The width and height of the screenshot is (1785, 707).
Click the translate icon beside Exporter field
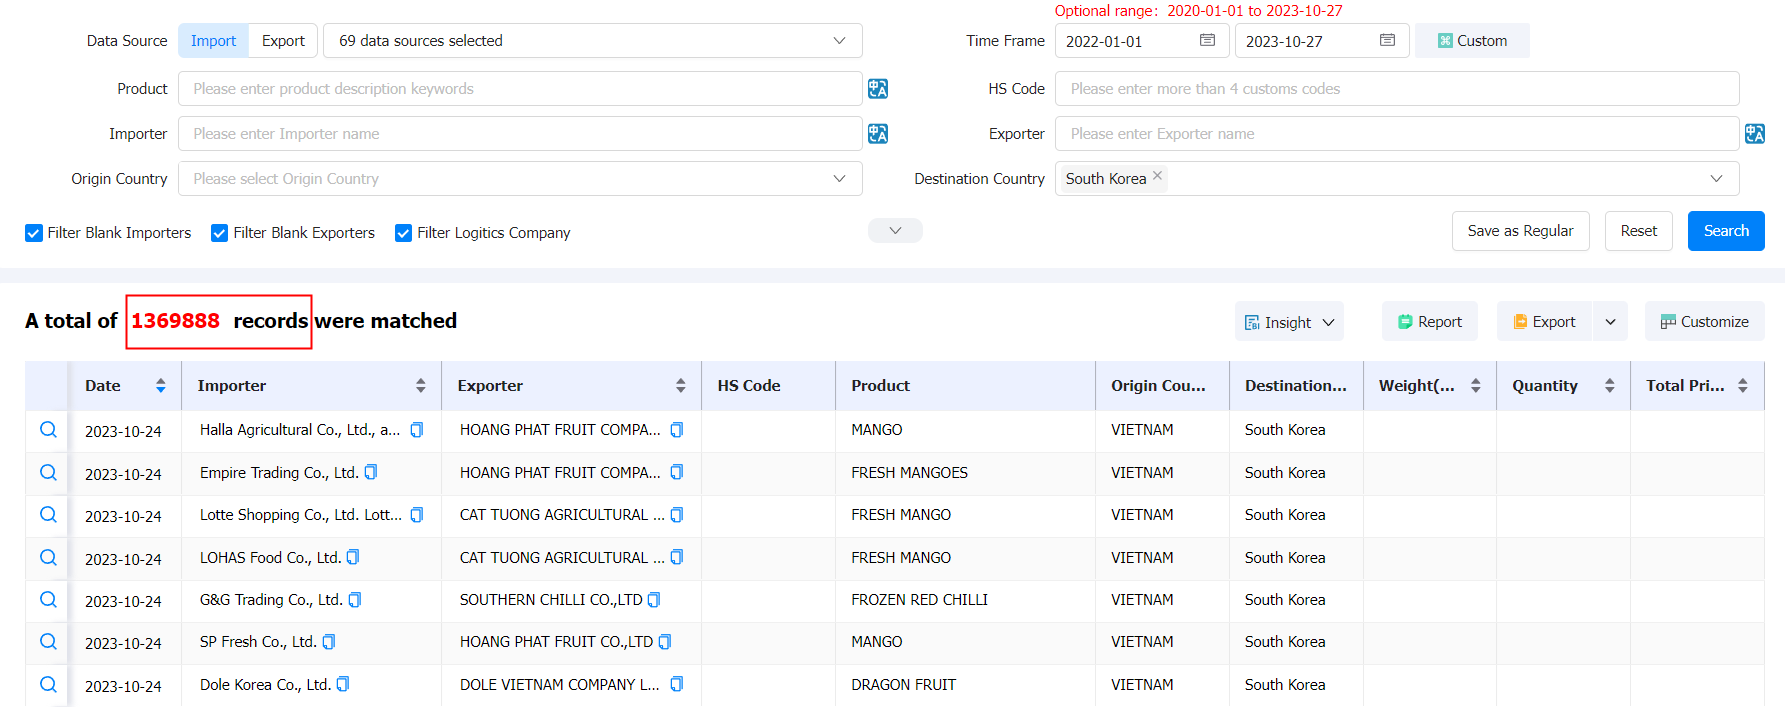(x=1755, y=134)
